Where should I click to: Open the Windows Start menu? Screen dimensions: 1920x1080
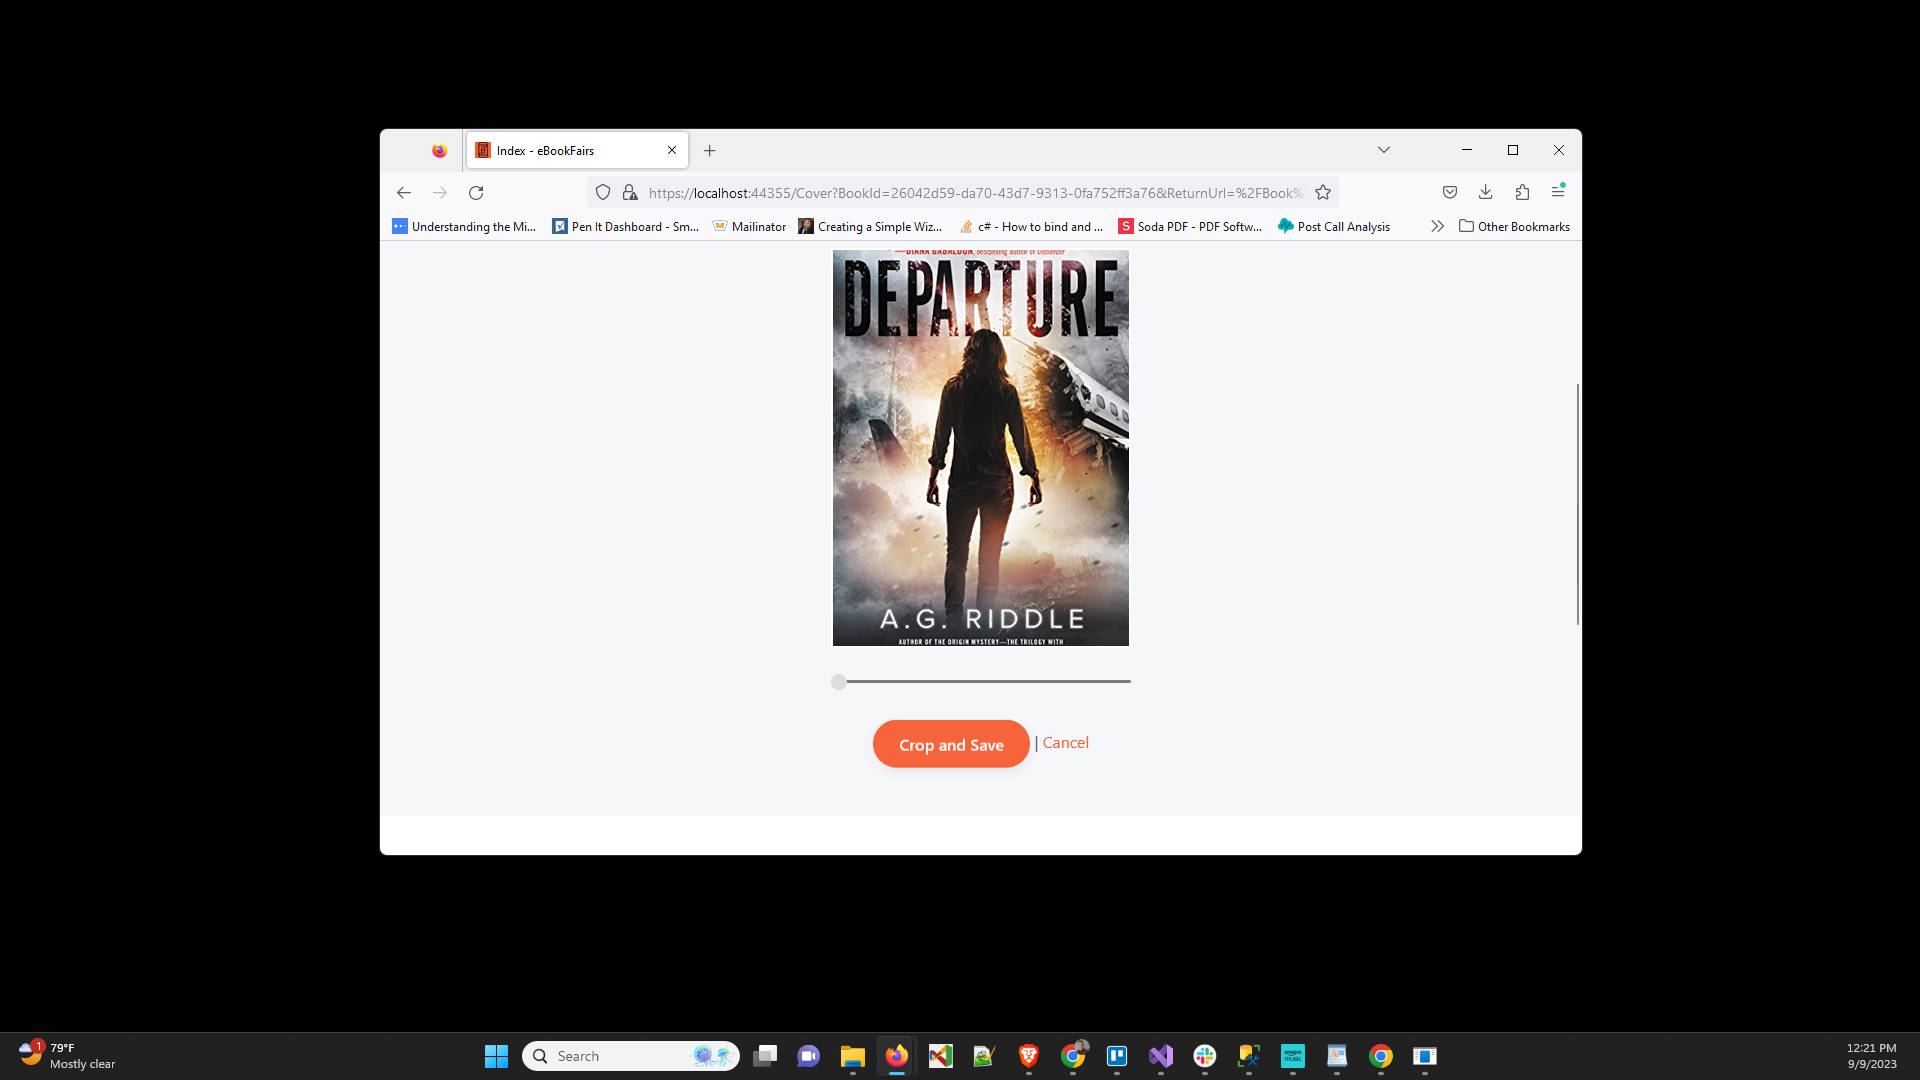[x=496, y=1056]
